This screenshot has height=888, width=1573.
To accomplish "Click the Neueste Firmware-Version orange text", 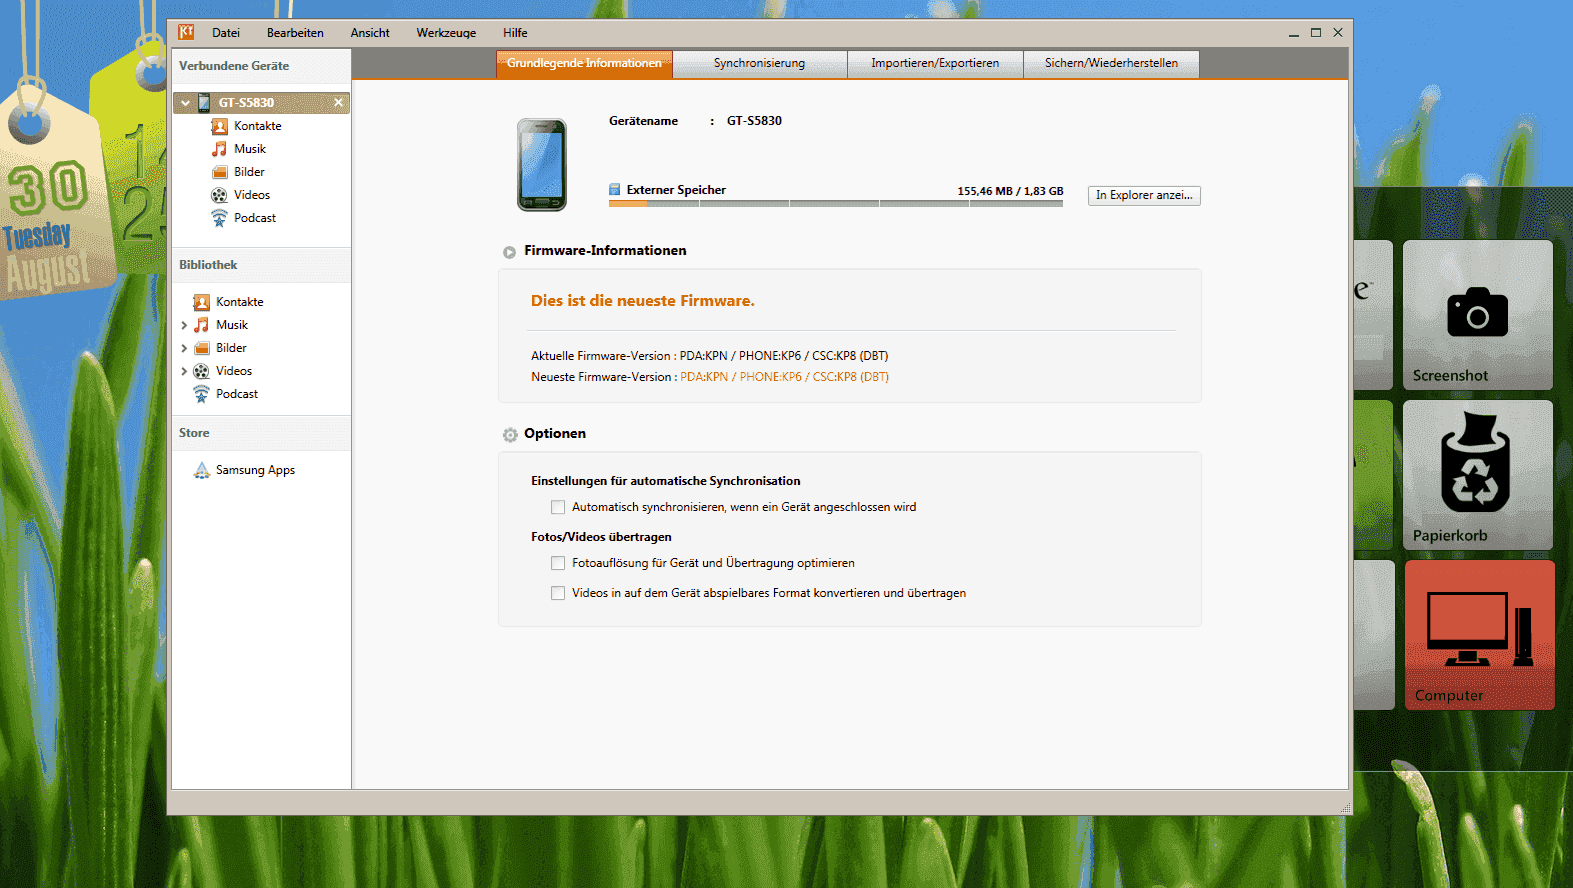I will pos(784,377).
